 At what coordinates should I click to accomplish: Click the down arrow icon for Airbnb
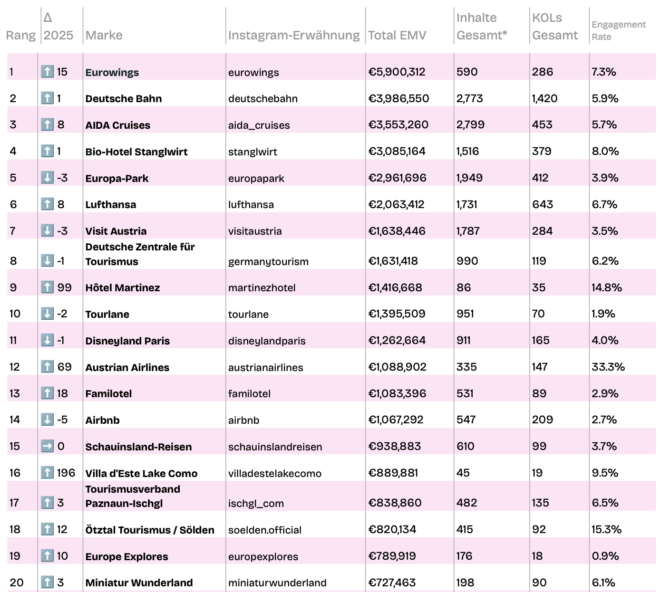pos(47,419)
